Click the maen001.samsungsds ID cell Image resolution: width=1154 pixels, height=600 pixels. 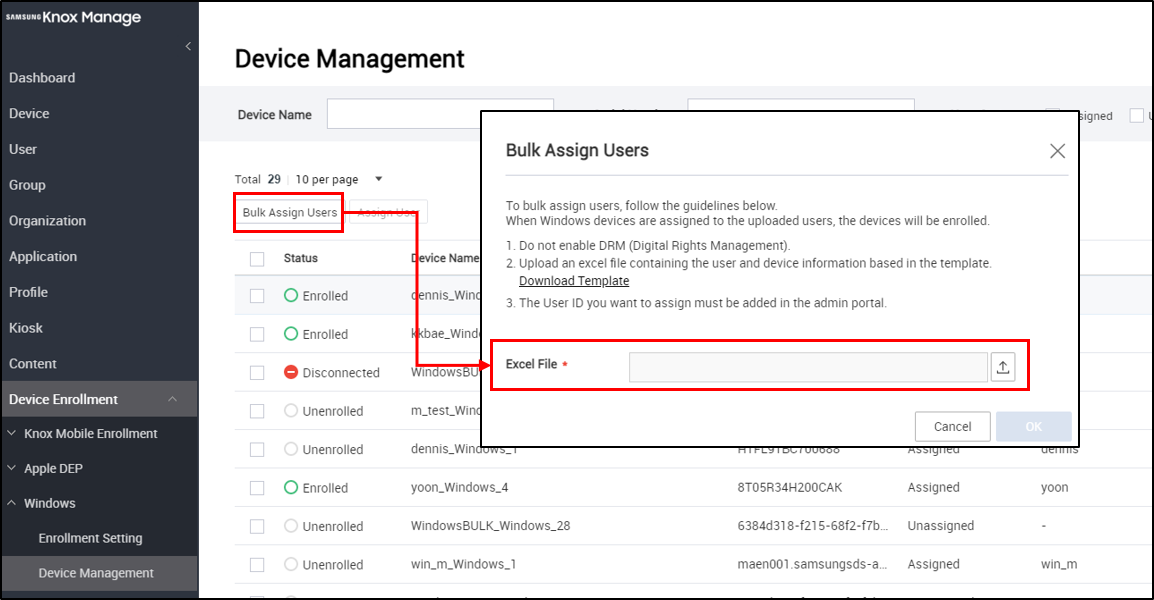point(813,564)
